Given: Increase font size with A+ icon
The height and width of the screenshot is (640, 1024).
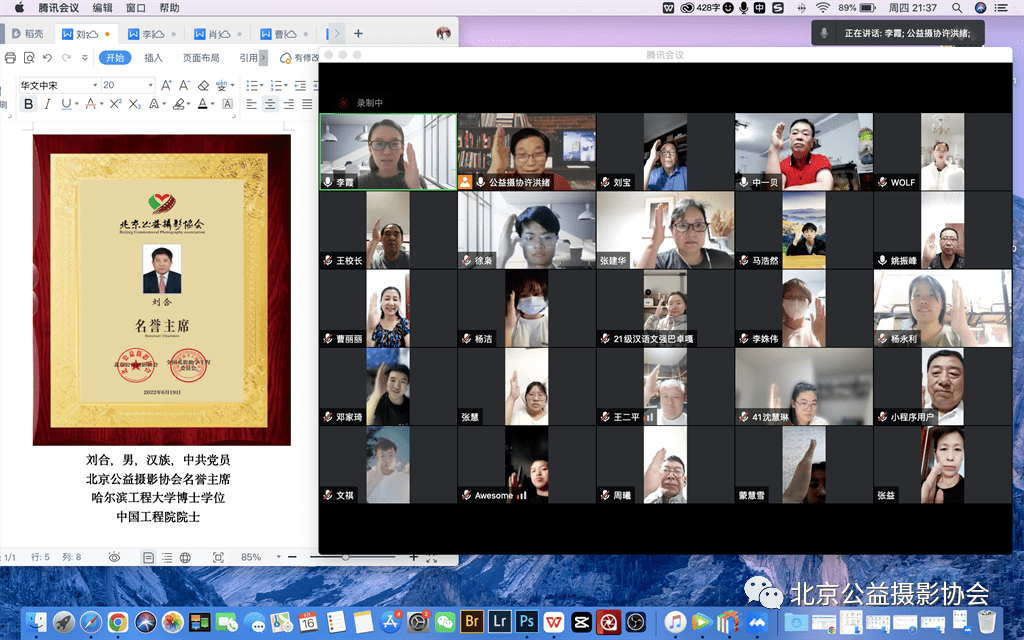Looking at the screenshot, I should 165,86.
